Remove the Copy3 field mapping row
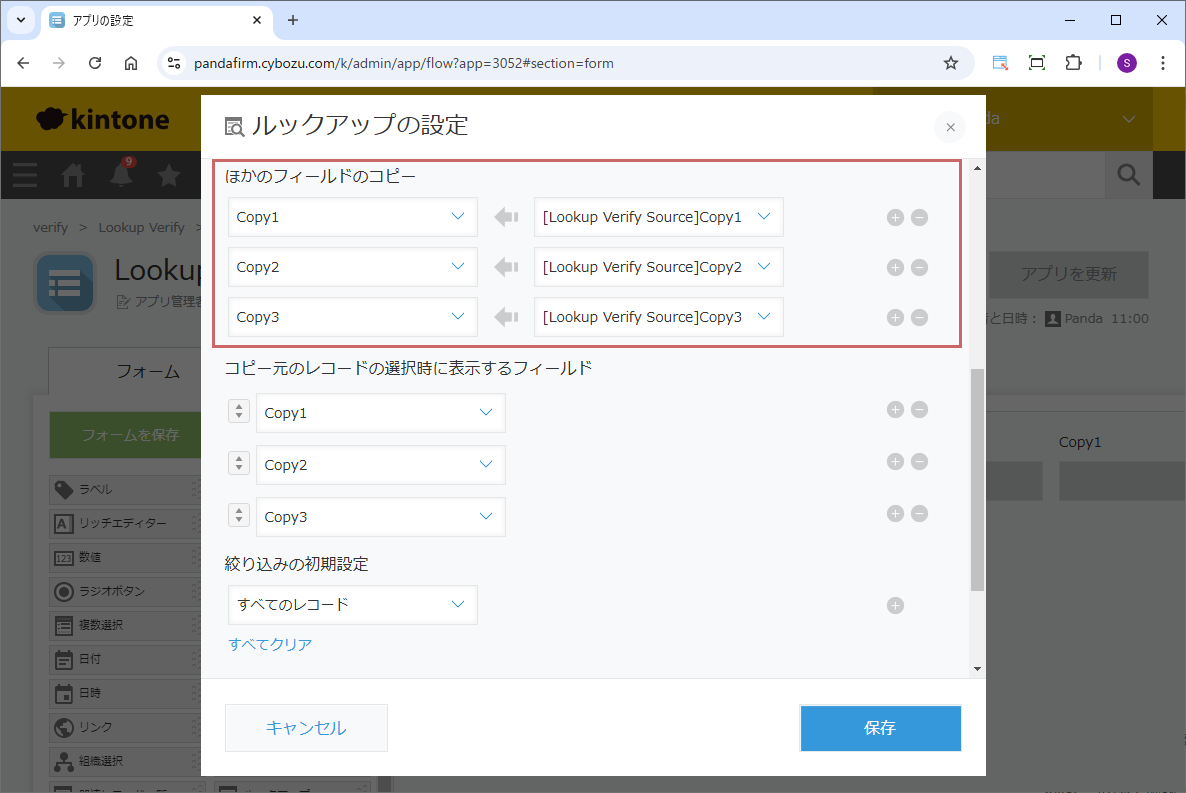The height and width of the screenshot is (793, 1186). point(919,318)
